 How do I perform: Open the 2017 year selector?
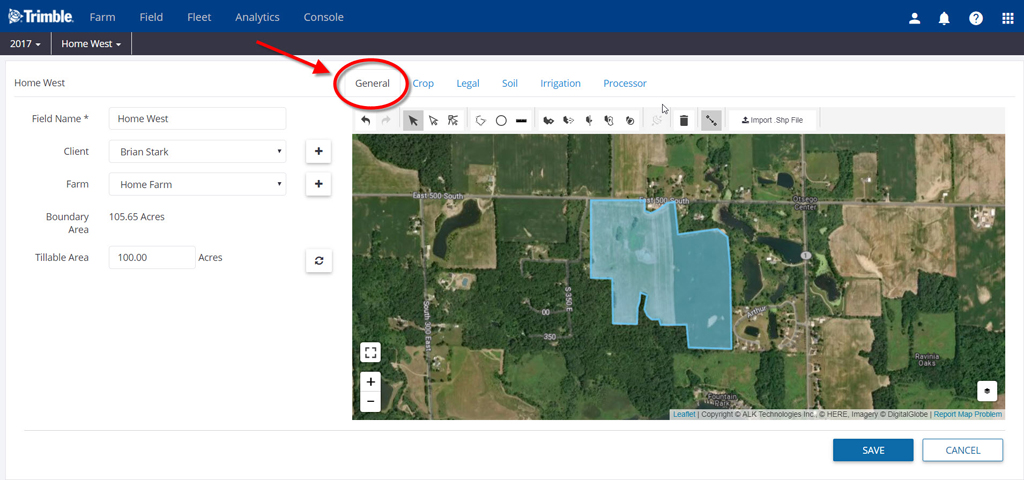point(25,44)
